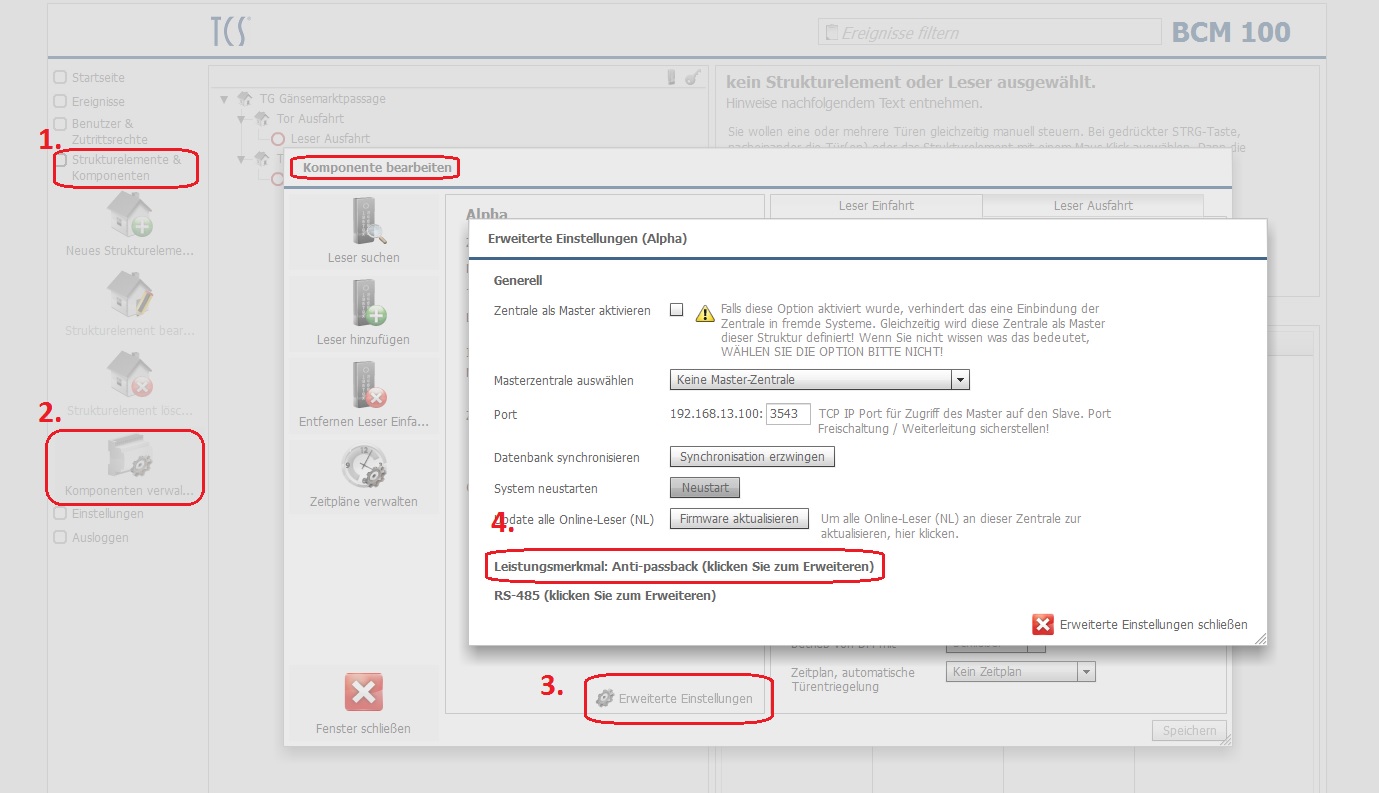
Task: Click the Leser hinzufügen icon
Action: point(364,304)
